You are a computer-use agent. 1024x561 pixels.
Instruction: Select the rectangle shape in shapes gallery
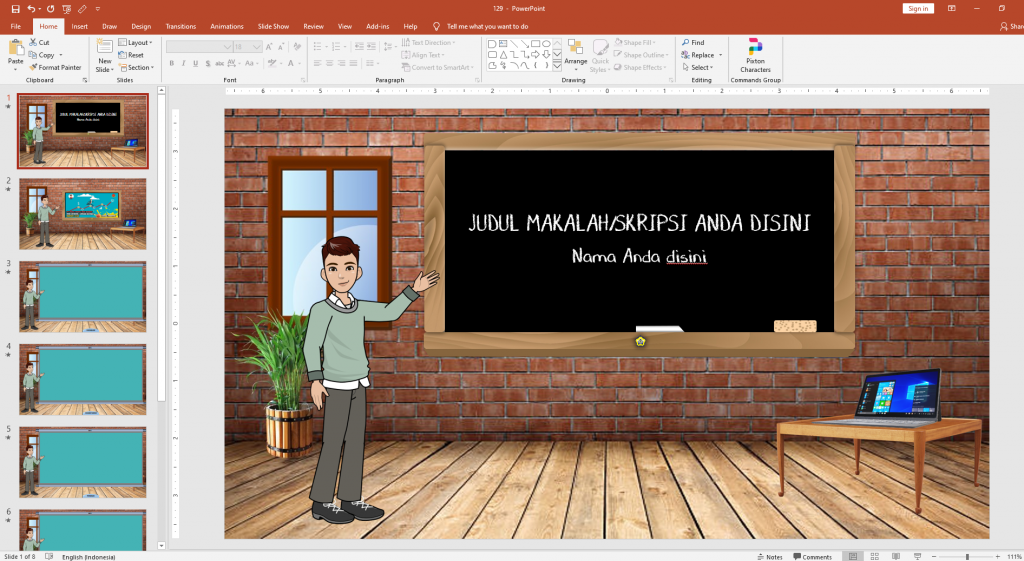coord(536,44)
